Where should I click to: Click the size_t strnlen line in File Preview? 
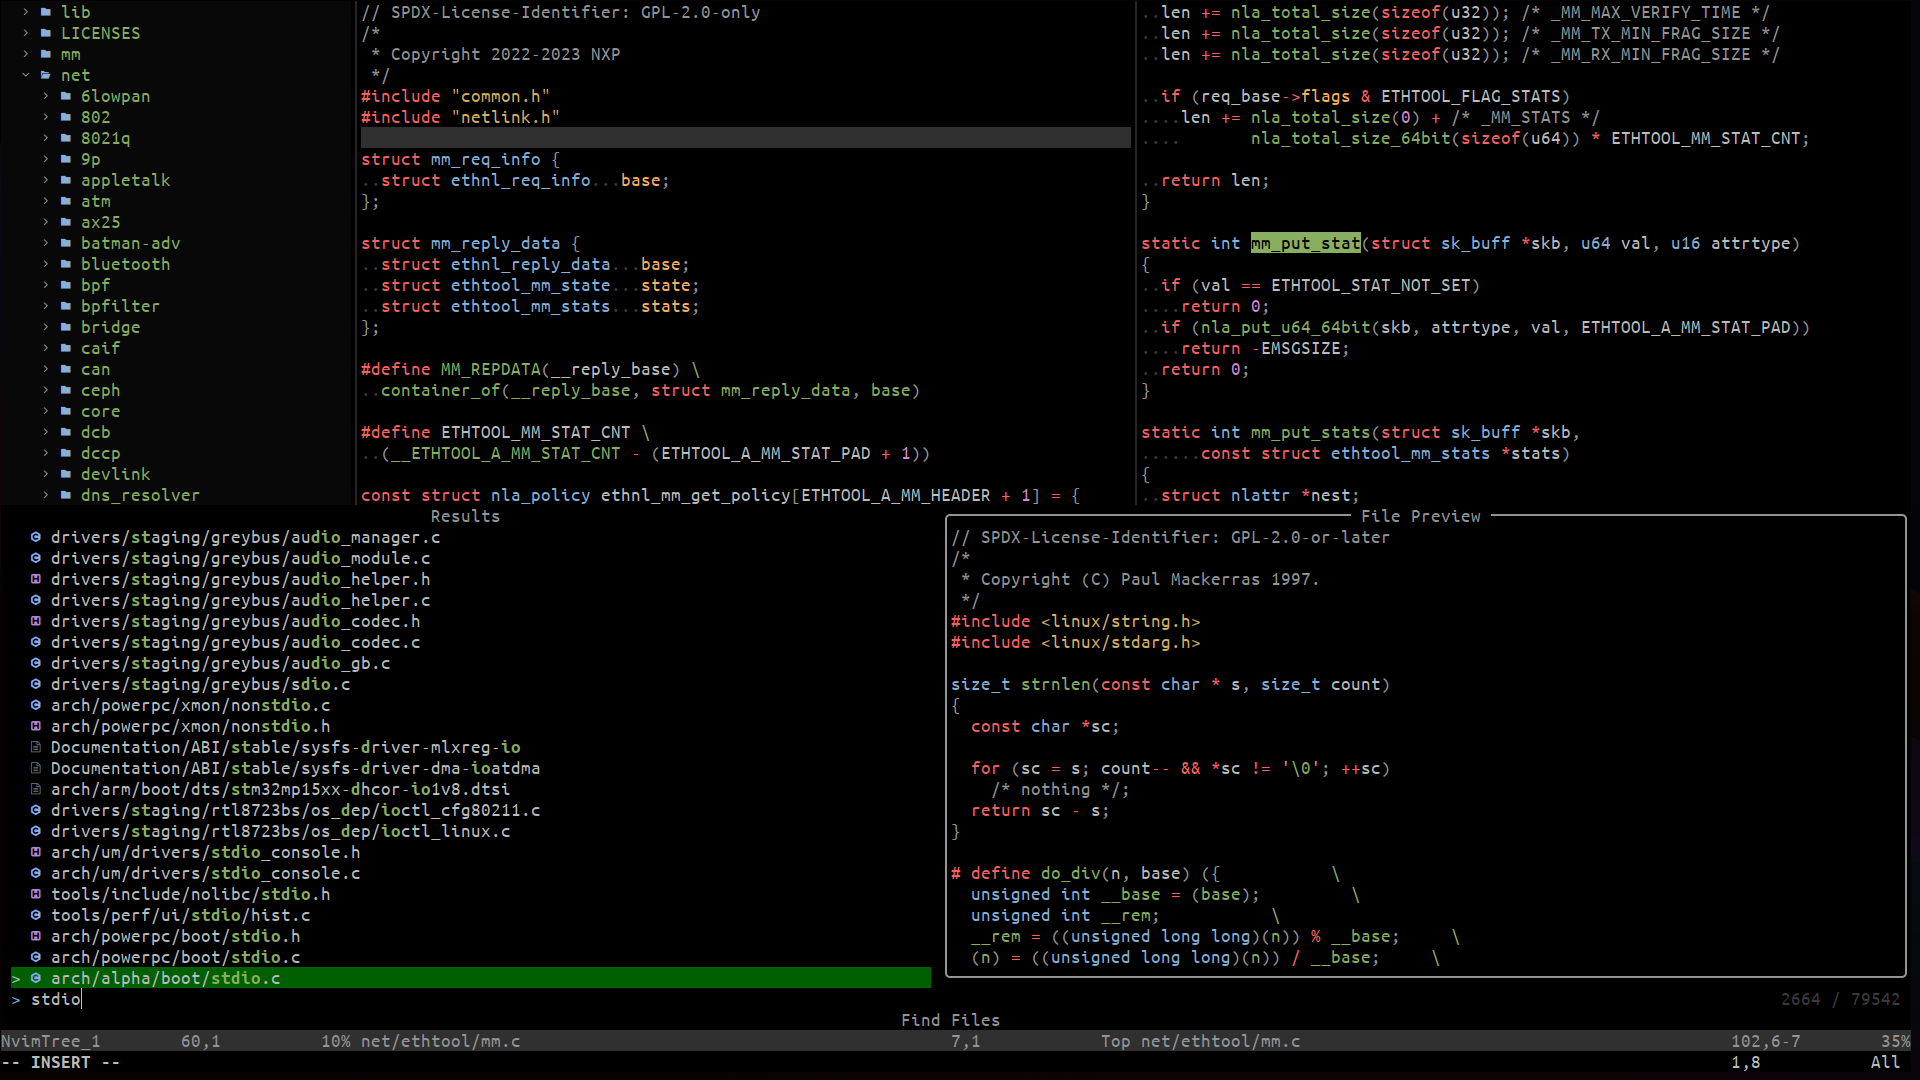(1171, 684)
